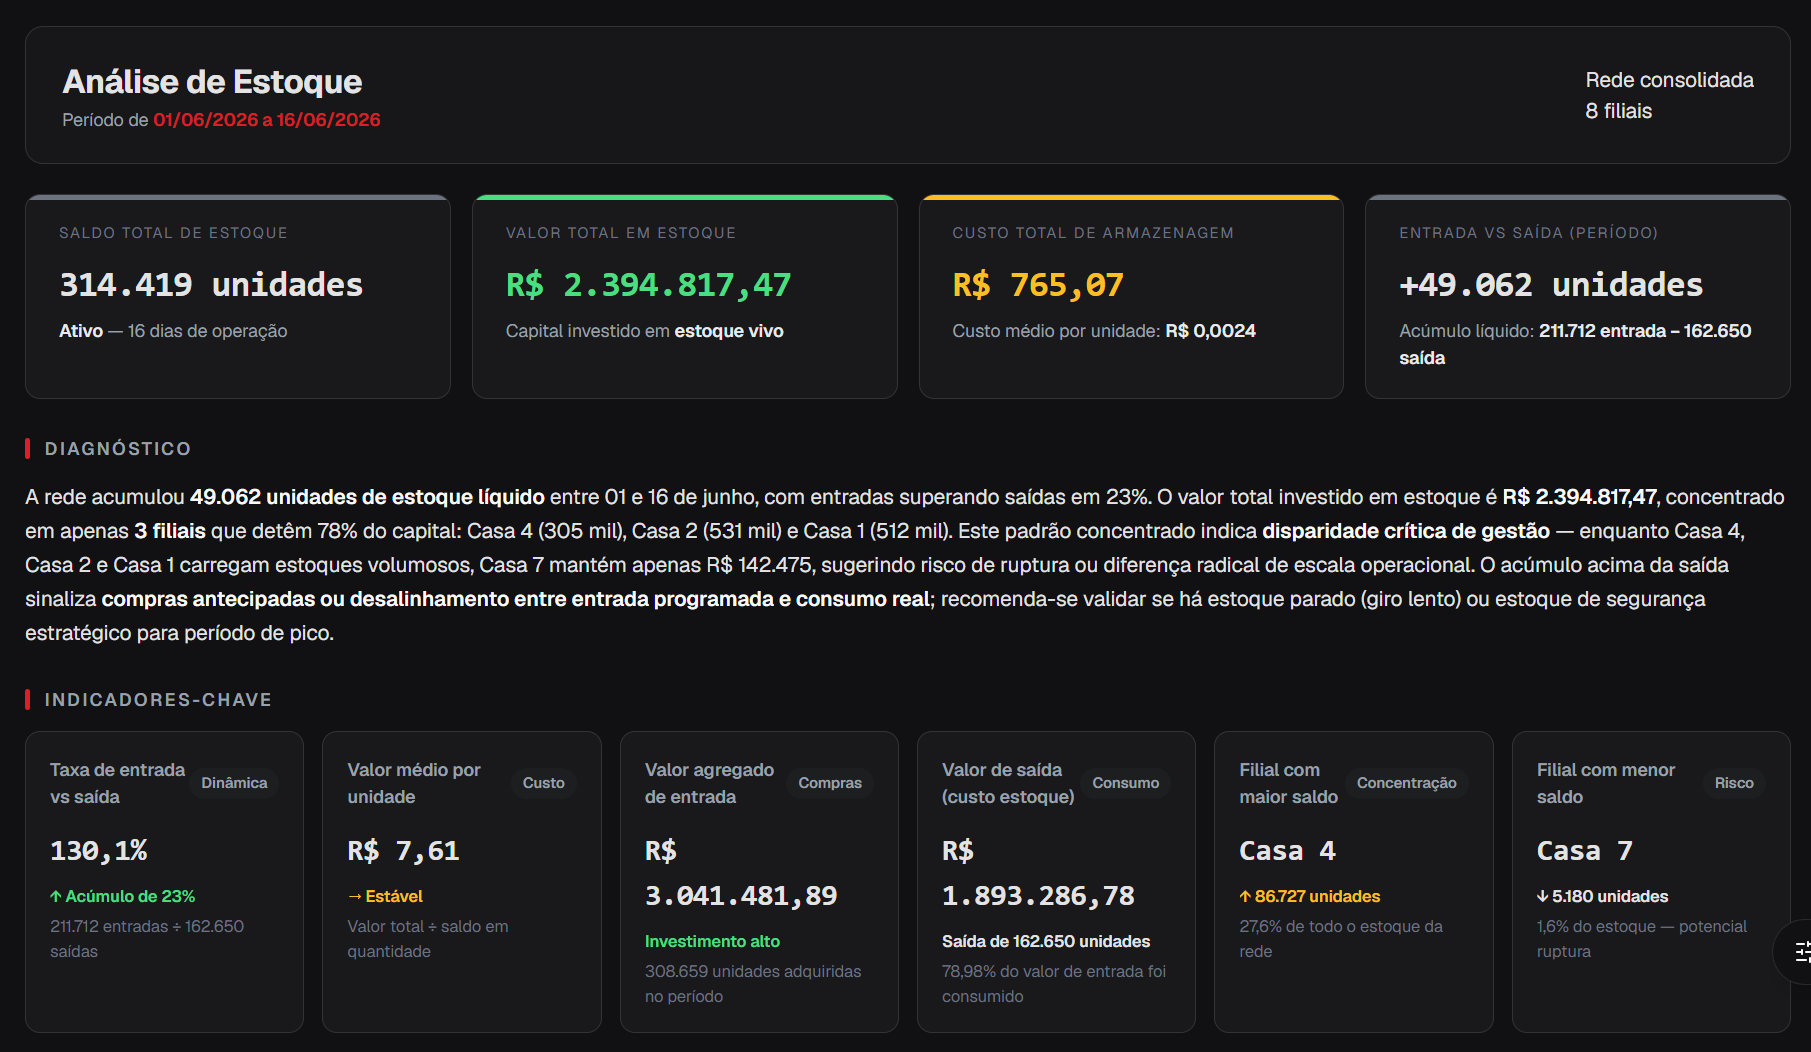This screenshot has height=1052, width=1811.
Task: Open the Saldo Total de Estoque card
Action: (x=238, y=297)
